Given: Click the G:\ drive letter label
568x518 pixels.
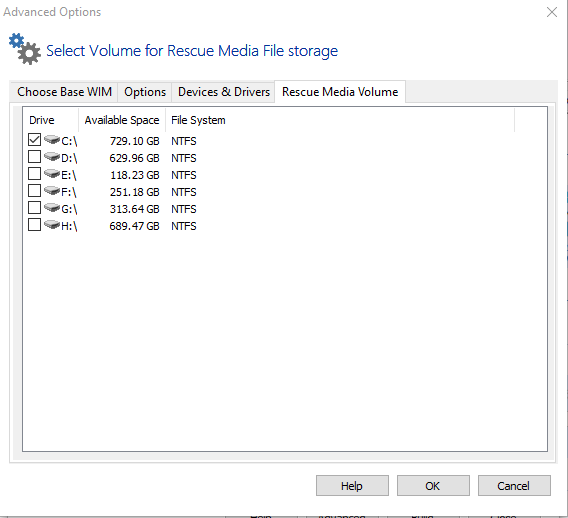Looking at the screenshot, I should pos(69,209).
